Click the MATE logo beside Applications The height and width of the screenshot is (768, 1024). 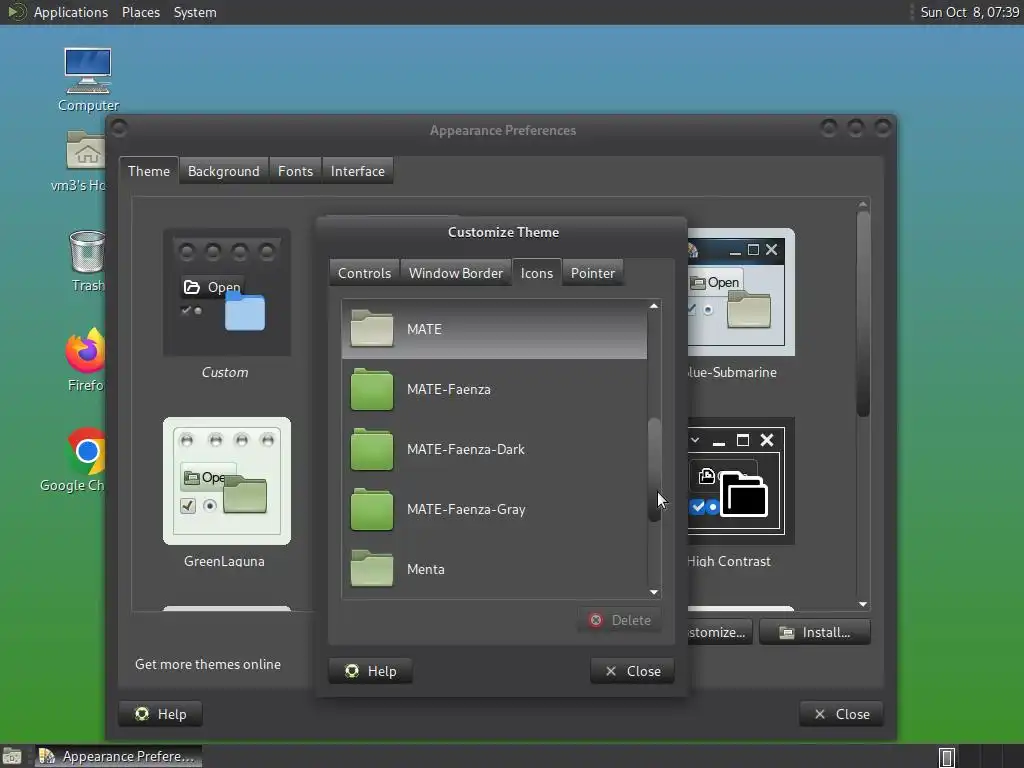[x=16, y=12]
